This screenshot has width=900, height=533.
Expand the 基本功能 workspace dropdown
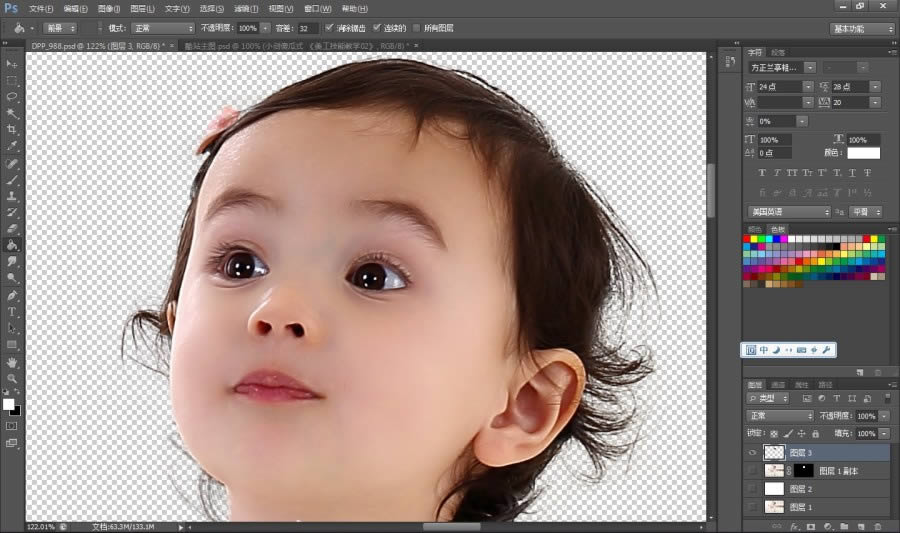[x=862, y=29]
